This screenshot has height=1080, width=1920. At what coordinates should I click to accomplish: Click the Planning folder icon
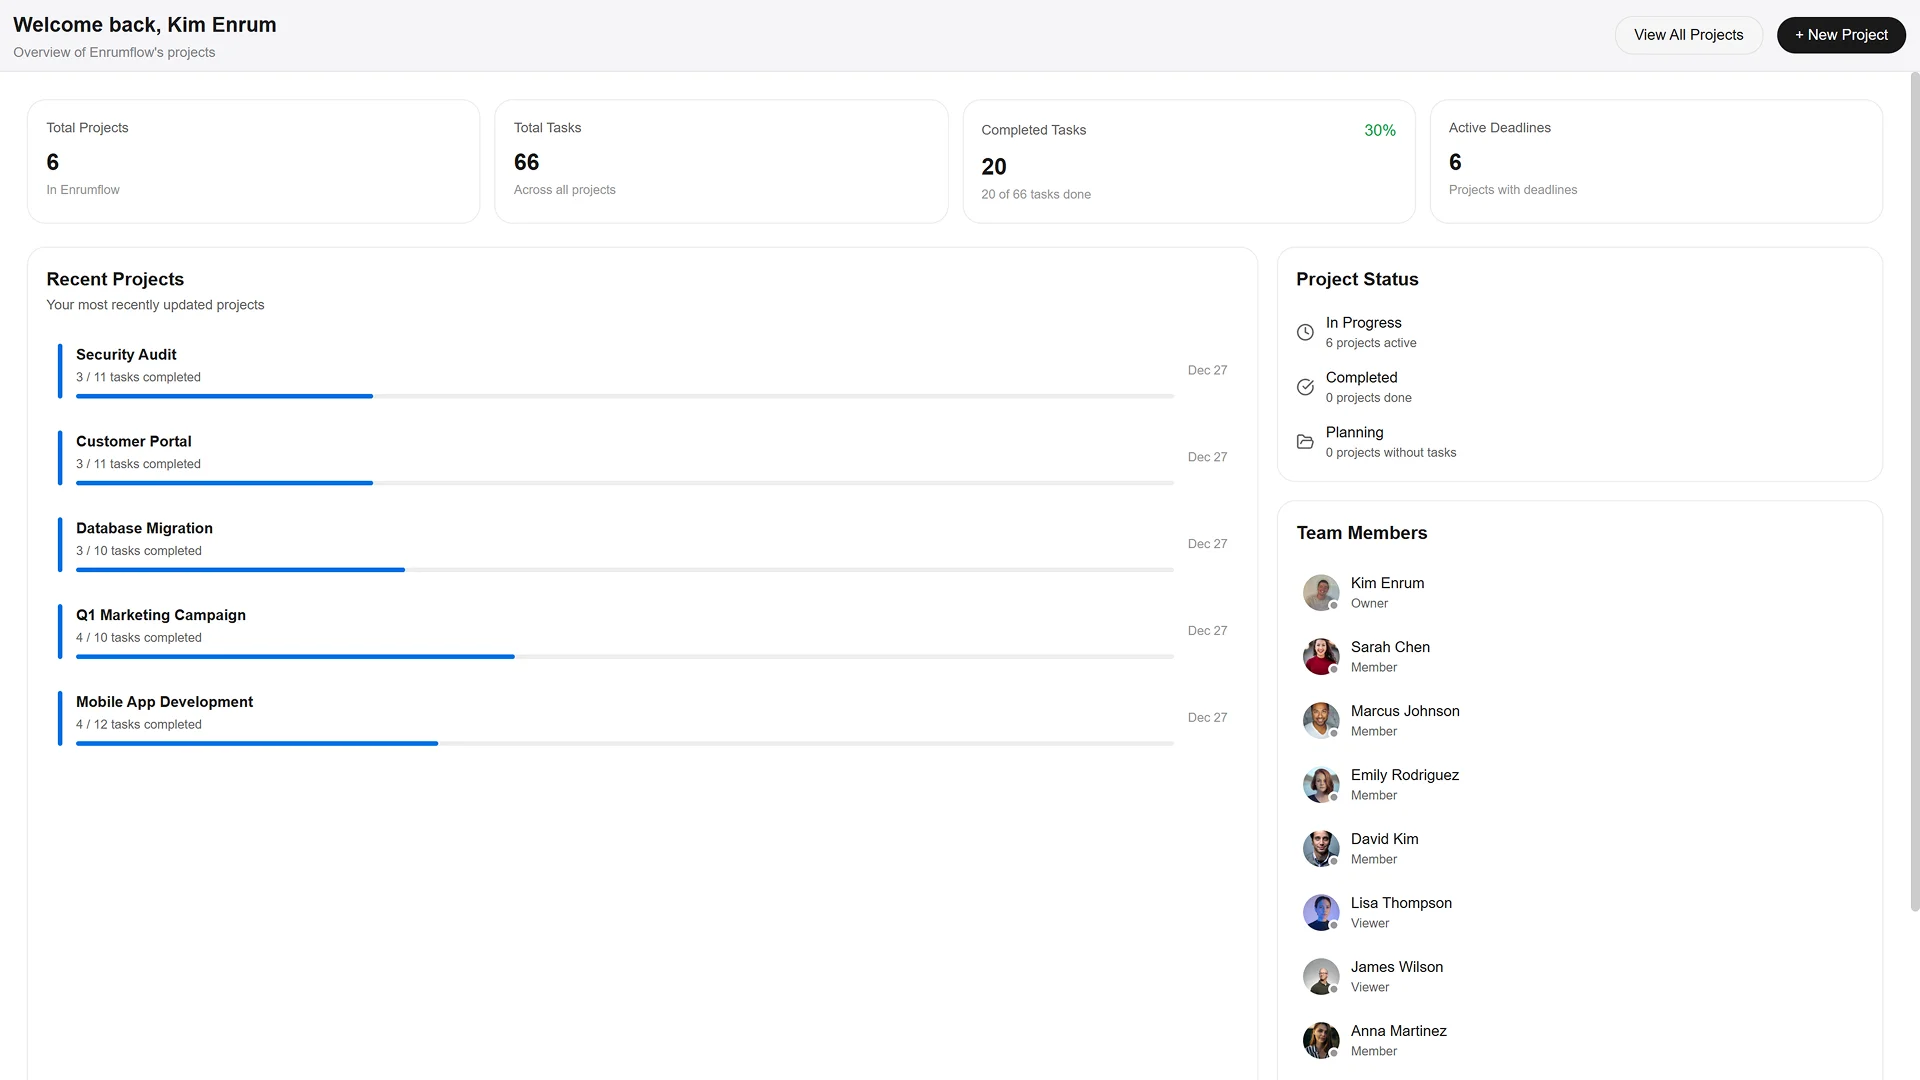tap(1305, 442)
